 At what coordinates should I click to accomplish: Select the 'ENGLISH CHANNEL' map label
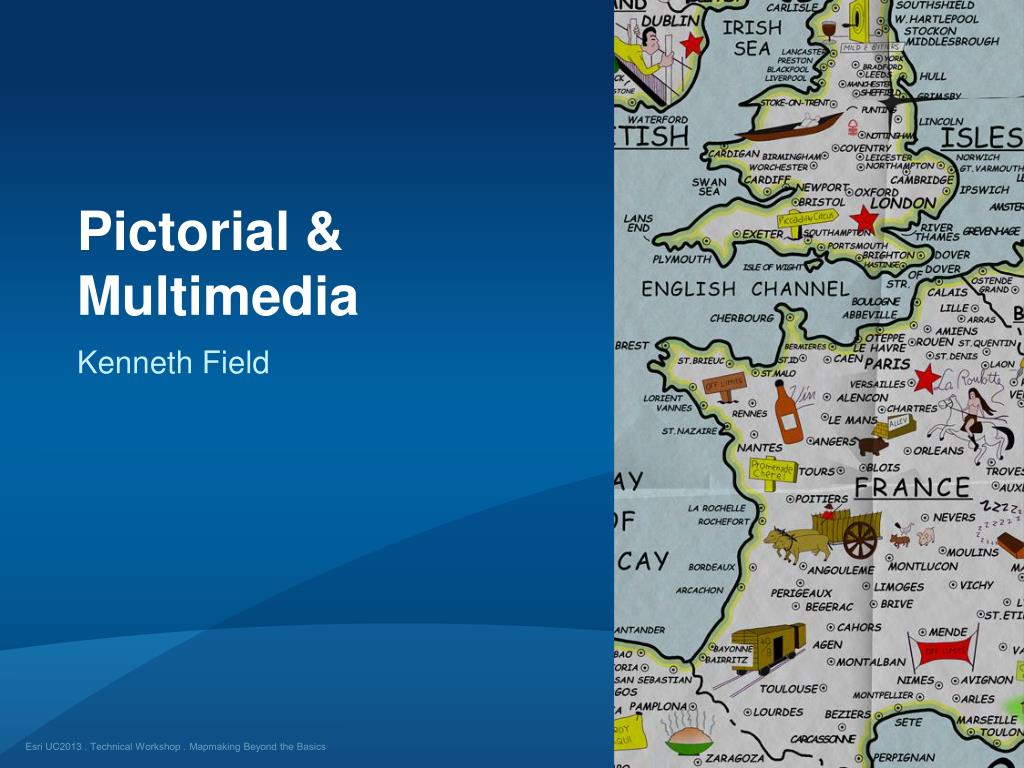[x=745, y=289]
